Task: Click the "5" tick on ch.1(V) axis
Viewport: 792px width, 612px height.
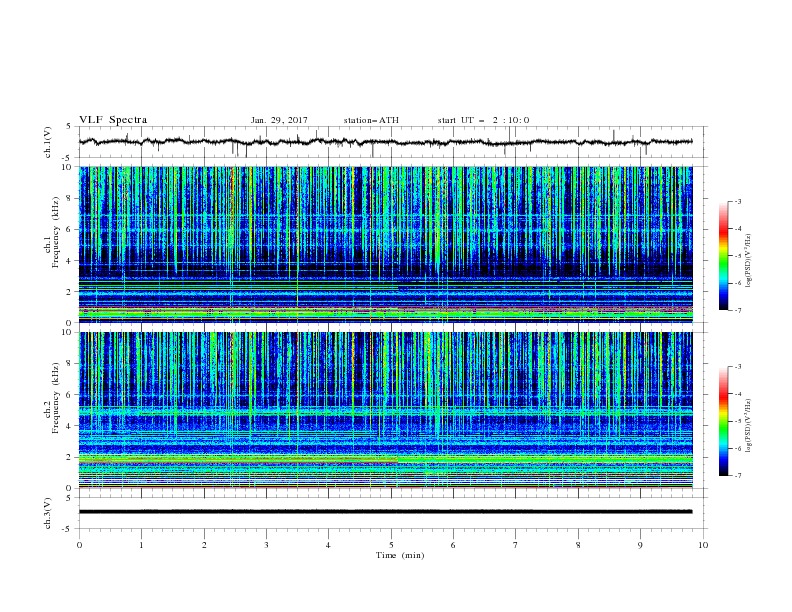Action: (69, 127)
